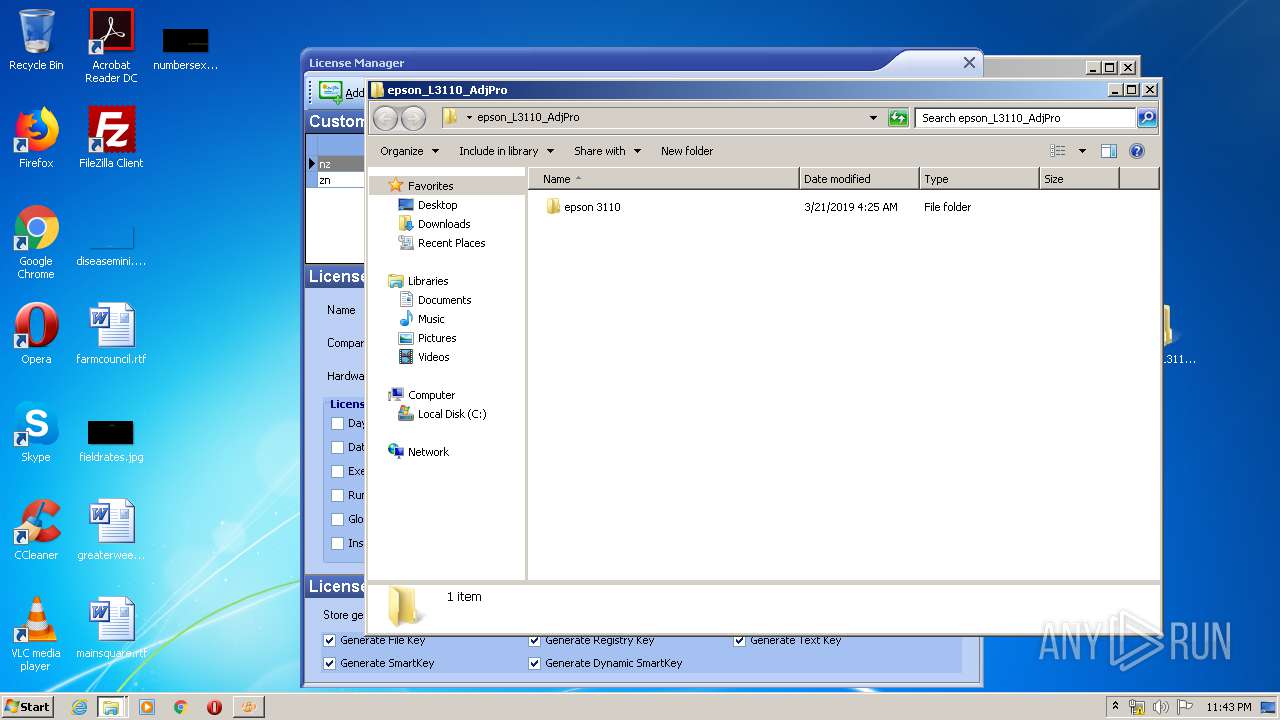Sort by Date modified column
Viewport: 1280px width, 720px height.
(x=859, y=179)
